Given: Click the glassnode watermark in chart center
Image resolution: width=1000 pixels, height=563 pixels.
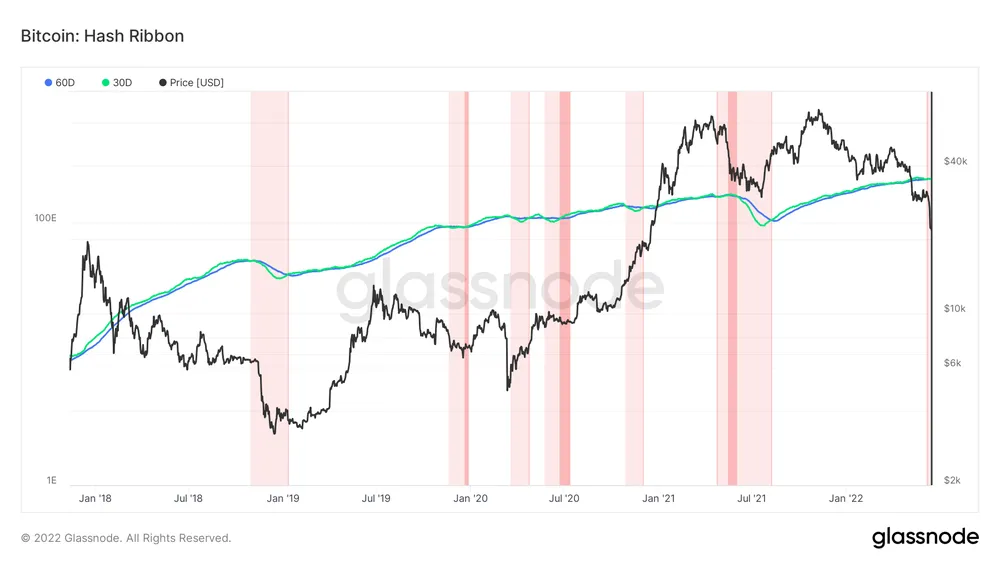Looking at the screenshot, I should (x=499, y=288).
